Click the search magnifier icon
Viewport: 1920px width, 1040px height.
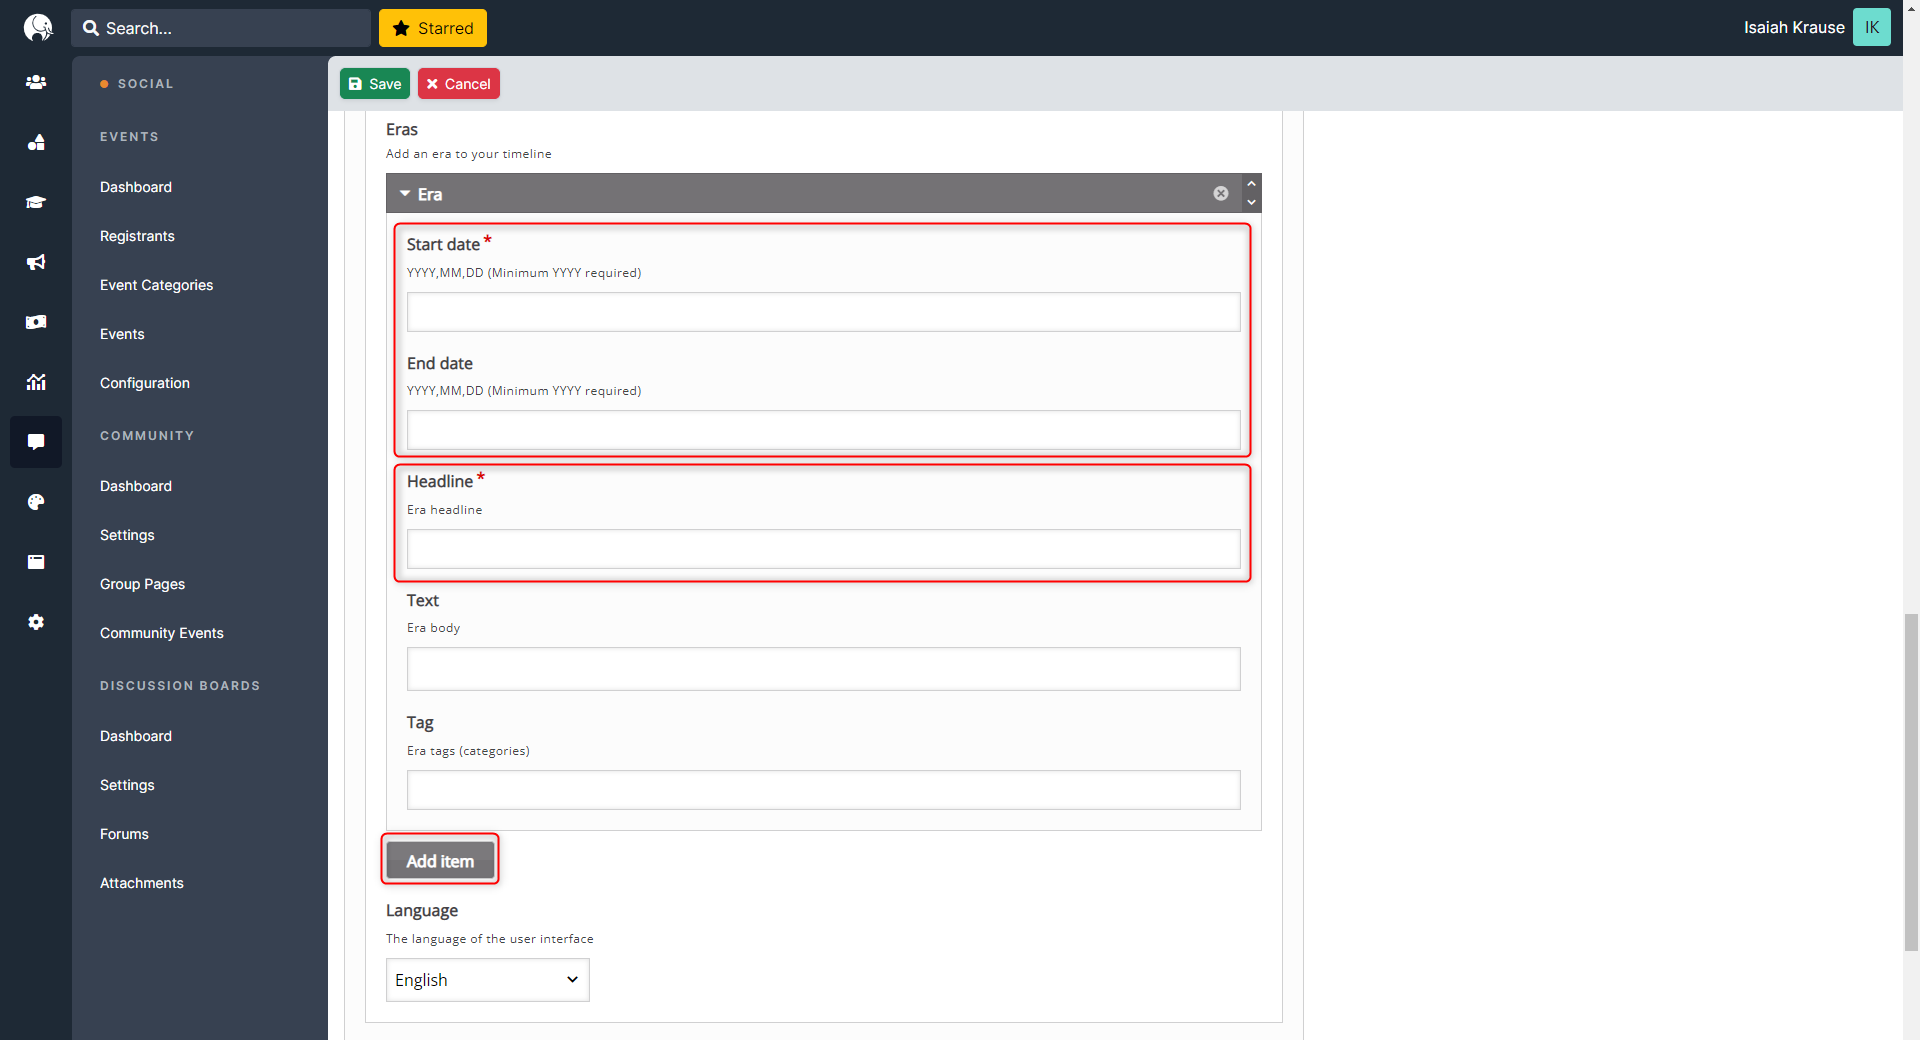tap(91, 28)
